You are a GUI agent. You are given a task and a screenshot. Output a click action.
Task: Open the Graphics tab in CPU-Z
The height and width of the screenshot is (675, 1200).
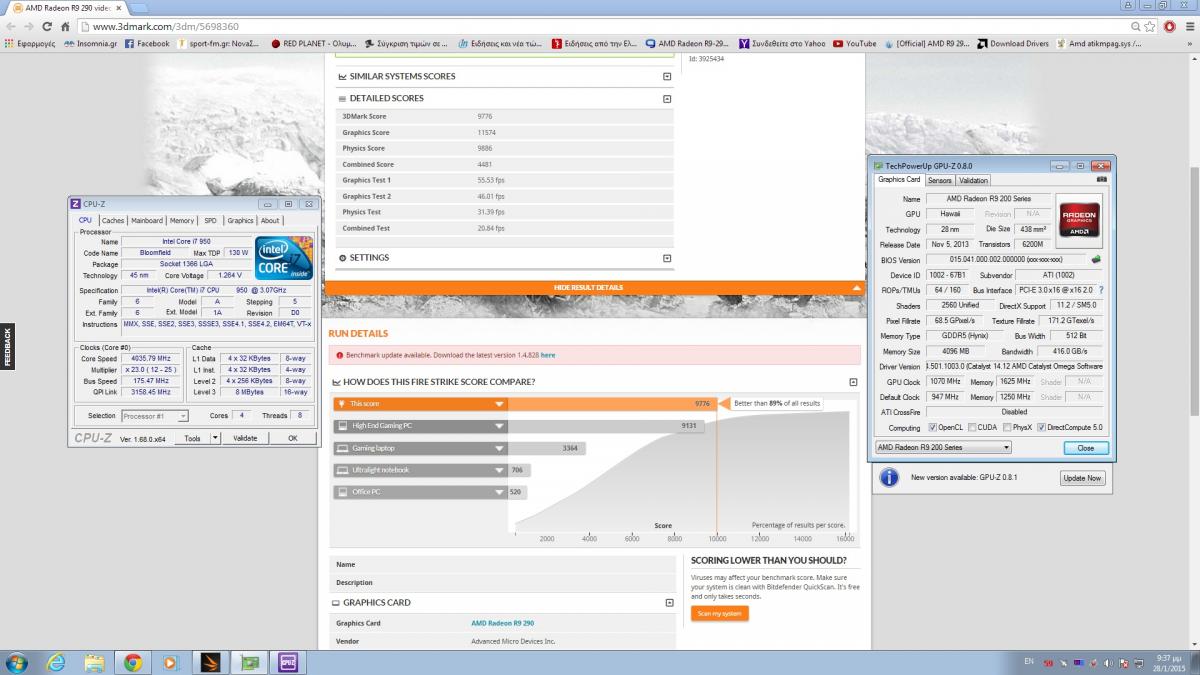tap(240, 220)
